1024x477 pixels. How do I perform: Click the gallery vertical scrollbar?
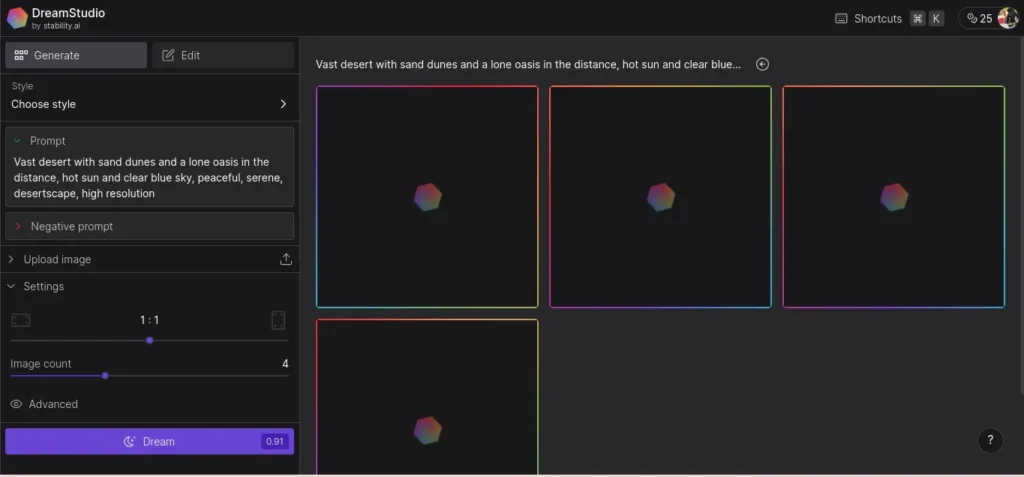pyautogui.click(x=1021, y=216)
